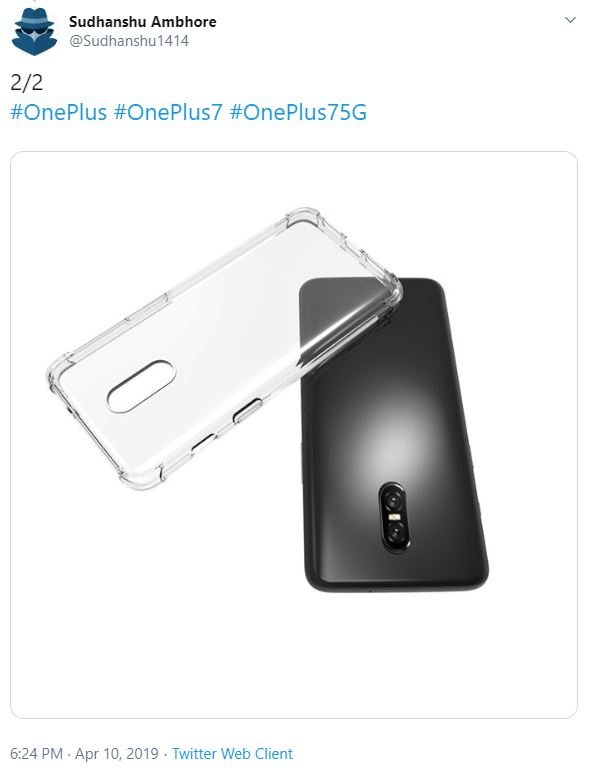Click the 2/2 tweet text
The width and height of the screenshot is (589, 773).
coord(27,82)
